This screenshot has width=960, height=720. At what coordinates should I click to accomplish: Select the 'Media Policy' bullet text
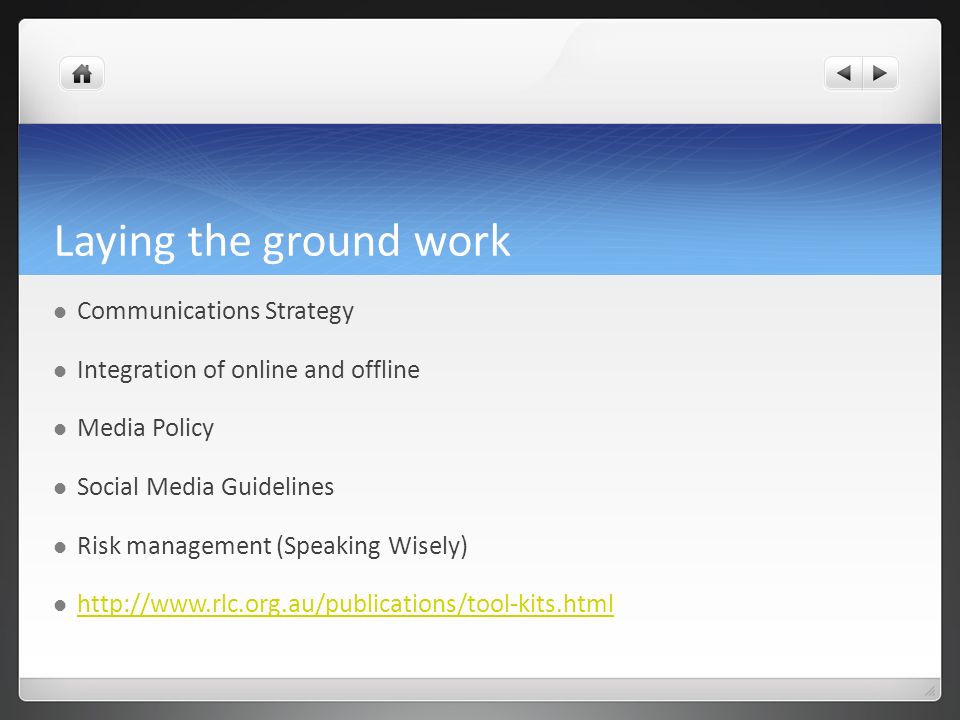pos(146,428)
